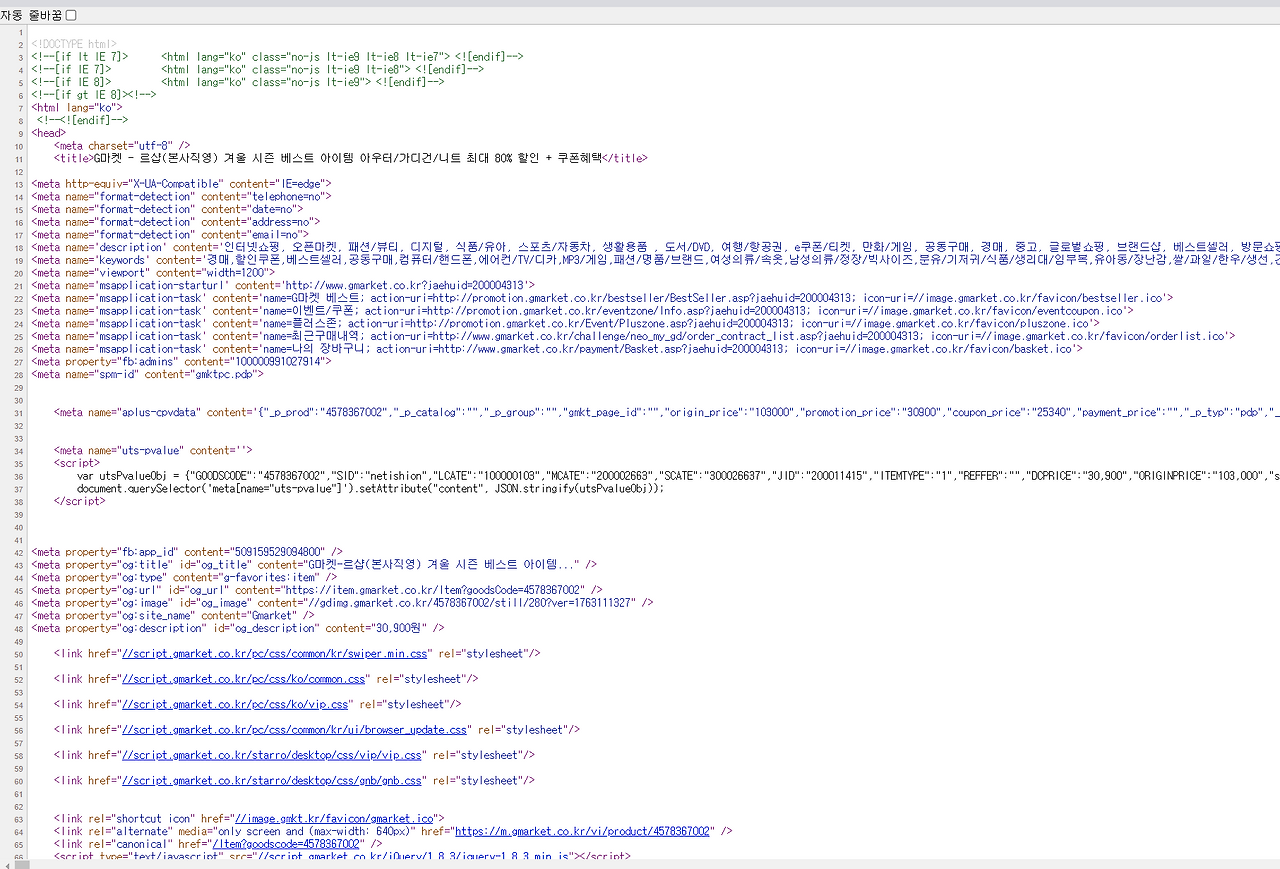The image size is (1280, 869).
Task: Open the starro/desktop/css/vip/vip.css link
Action: pyautogui.click(x=272, y=755)
